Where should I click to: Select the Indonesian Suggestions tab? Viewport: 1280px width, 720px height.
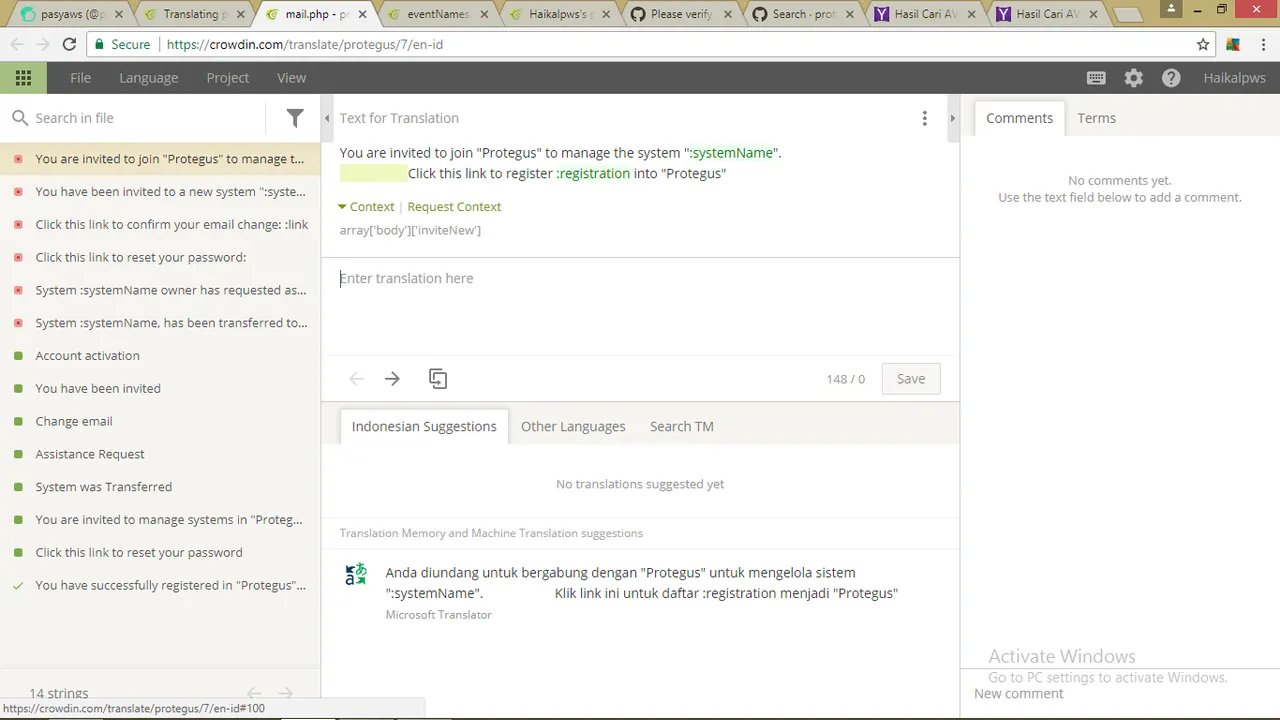click(424, 426)
